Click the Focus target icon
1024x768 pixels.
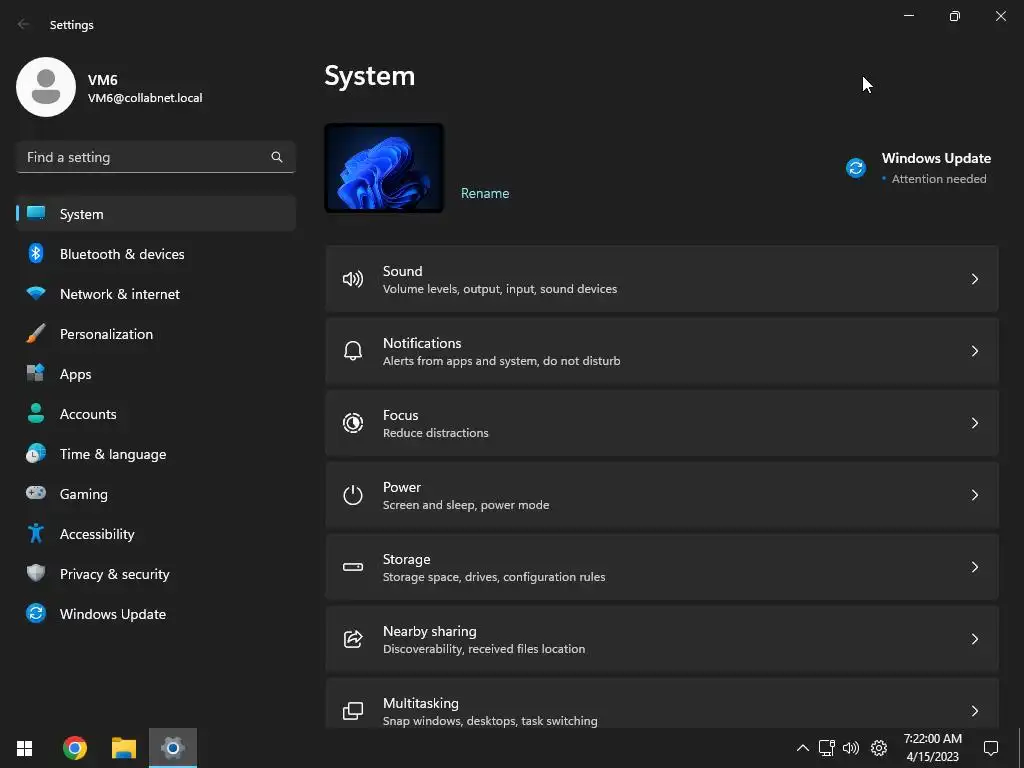pyautogui.click(x=353, y=423)
